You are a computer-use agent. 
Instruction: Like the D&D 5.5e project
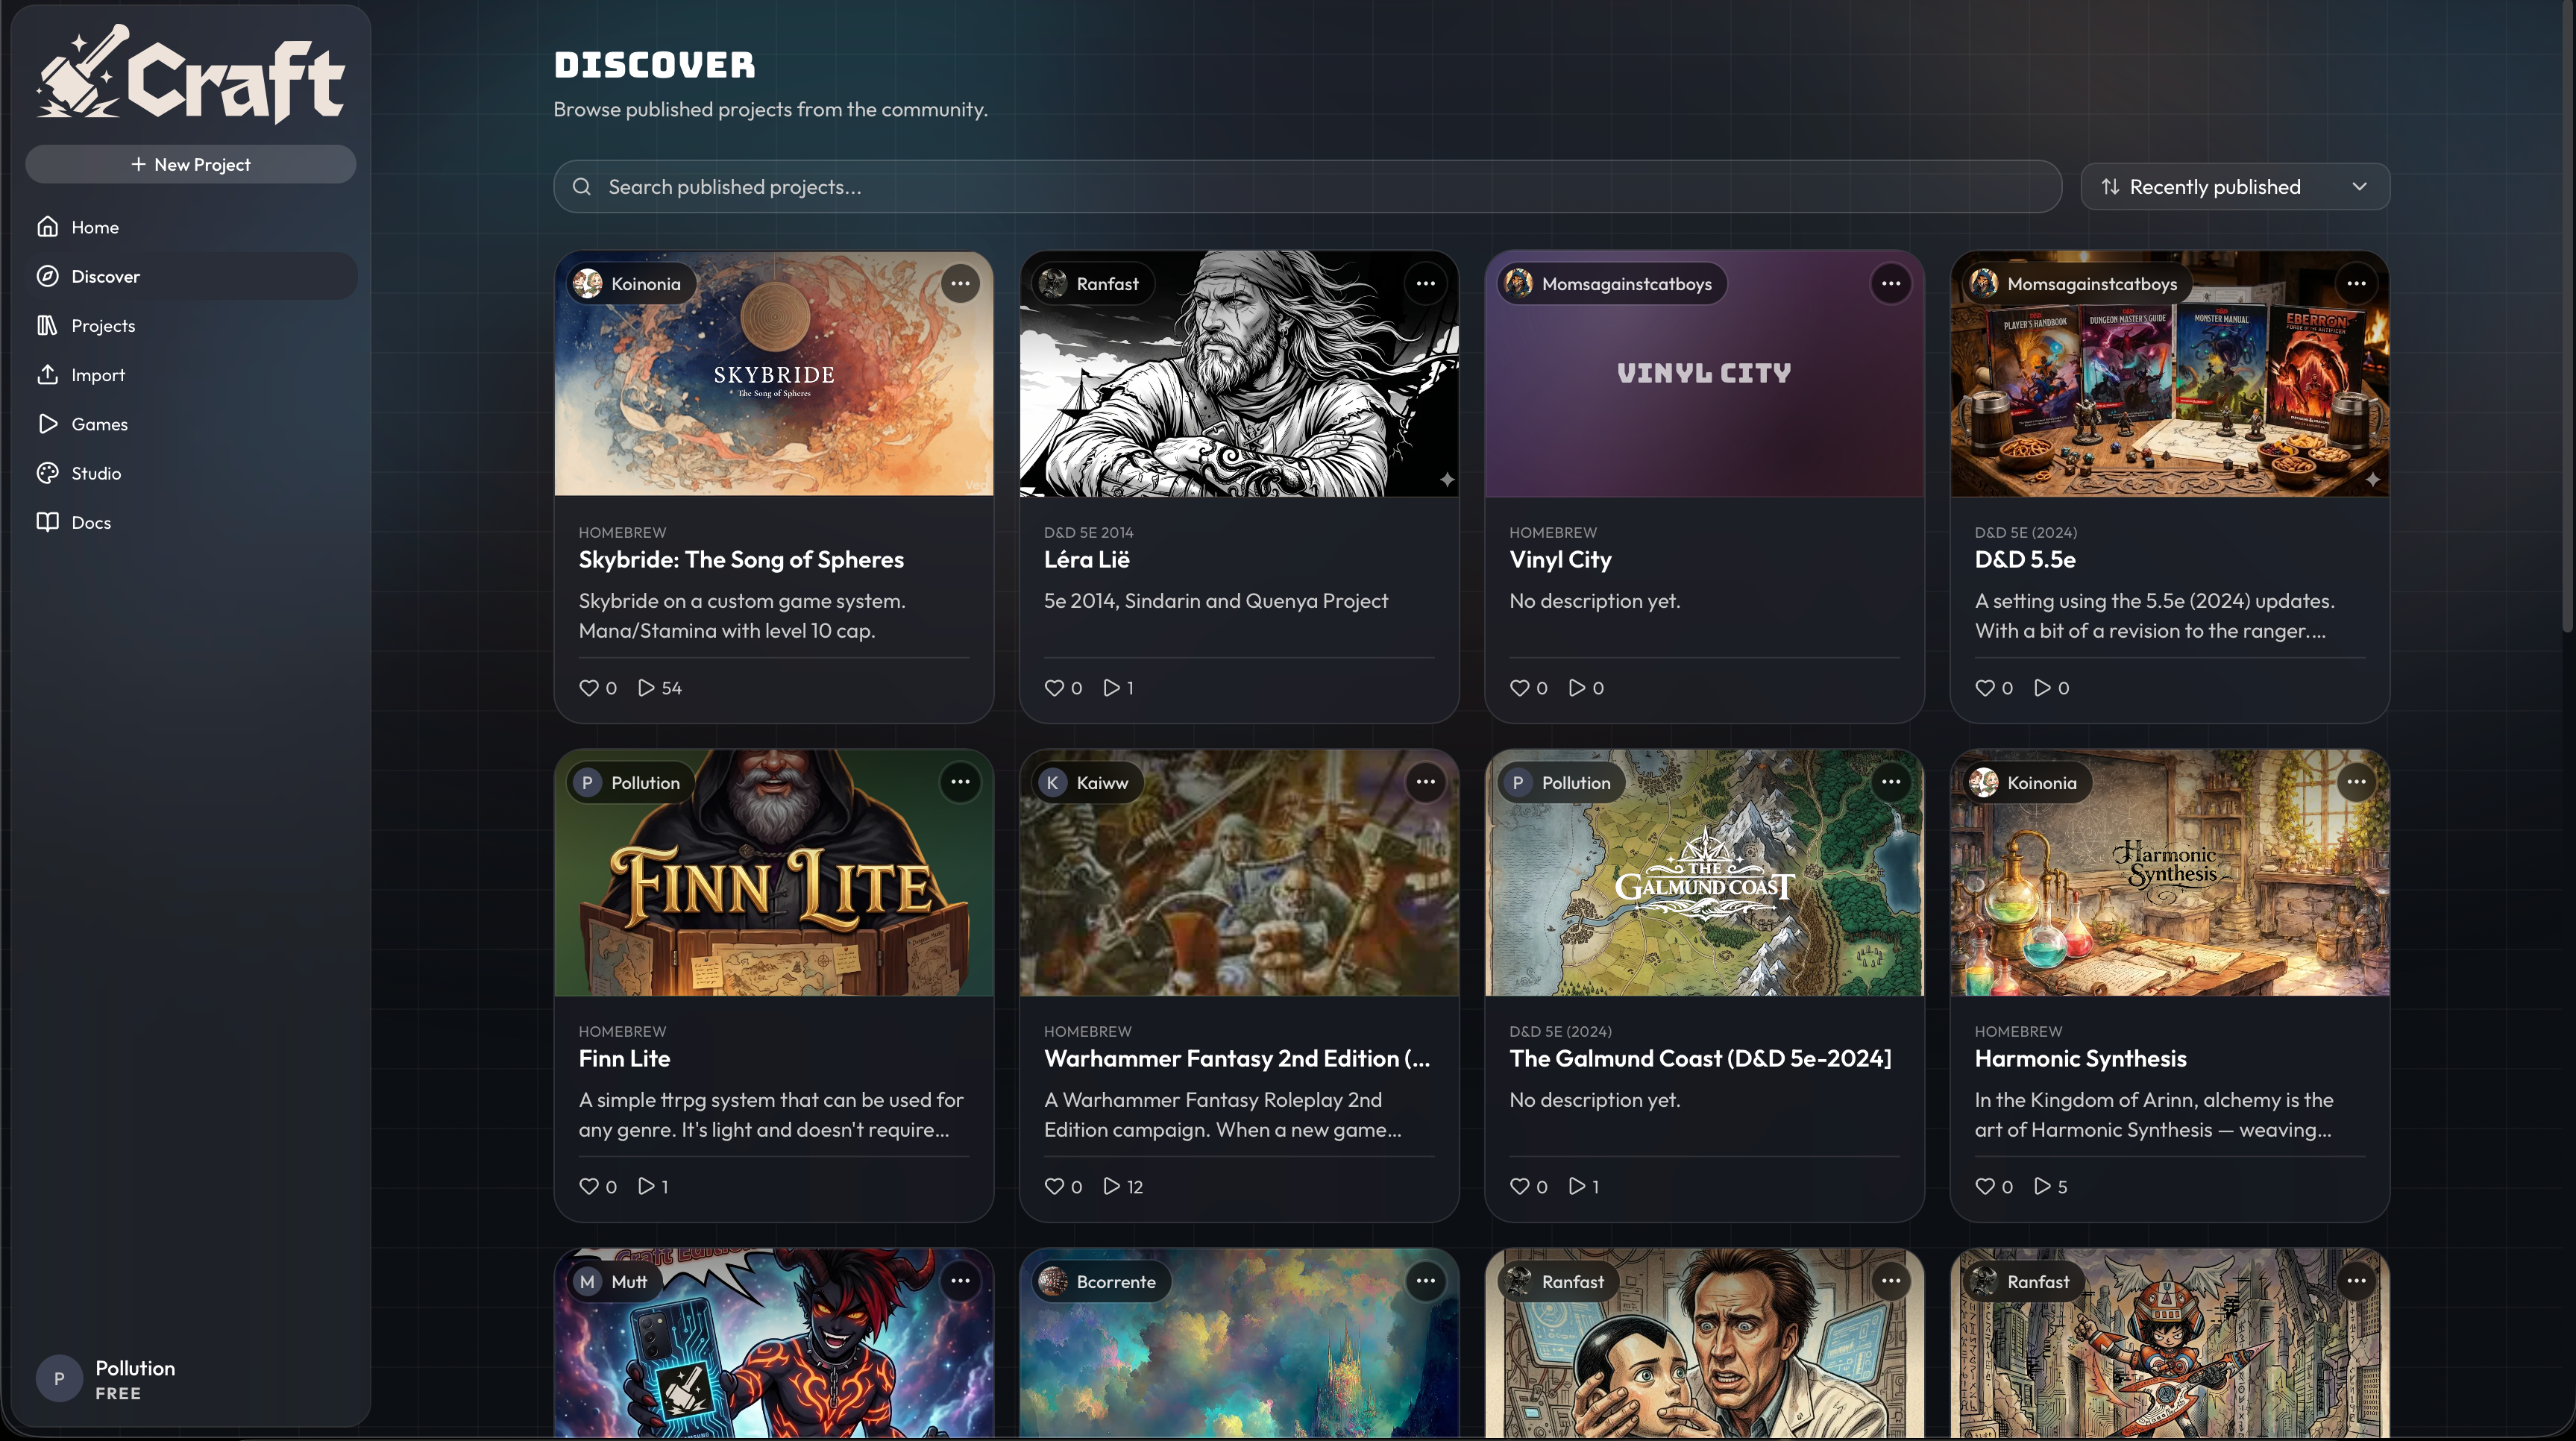1985,688
